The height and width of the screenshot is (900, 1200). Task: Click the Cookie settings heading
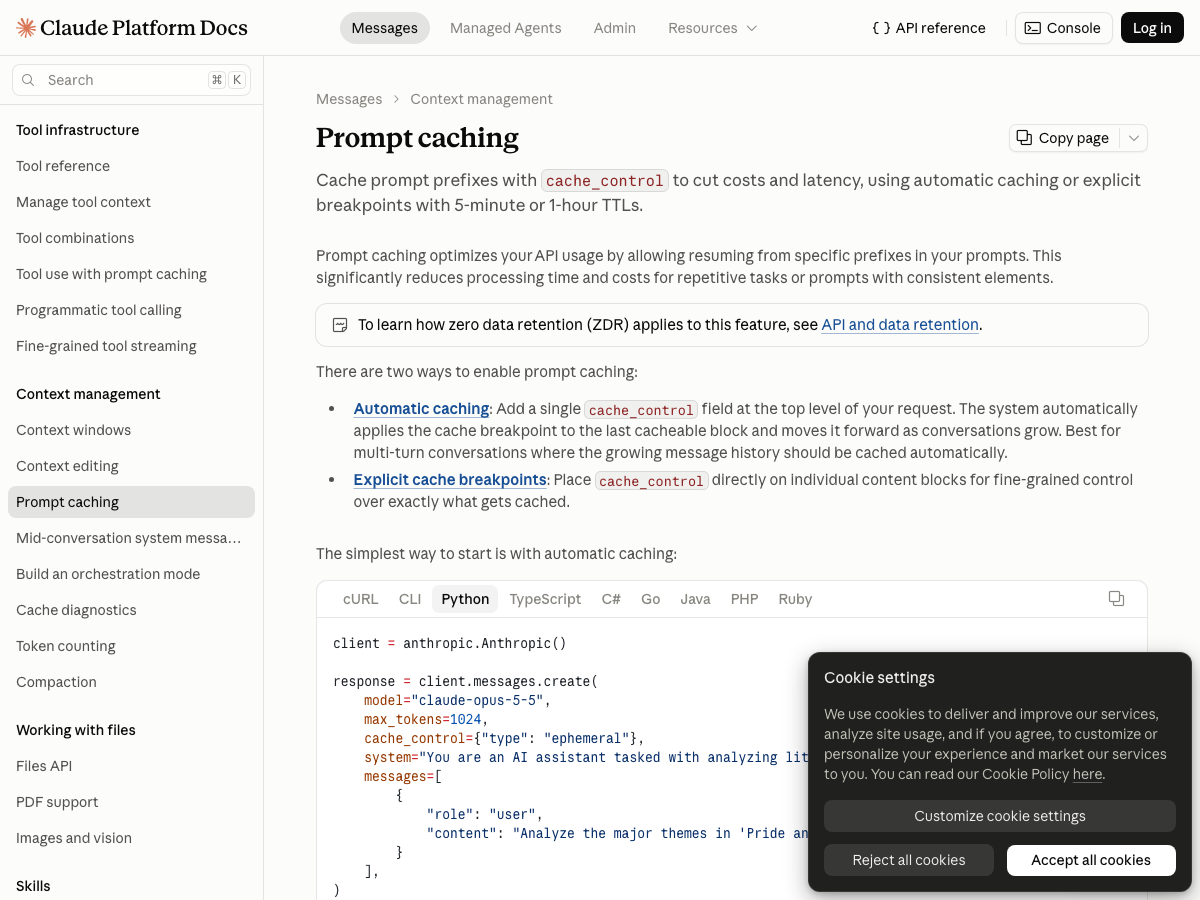point(879,677)
